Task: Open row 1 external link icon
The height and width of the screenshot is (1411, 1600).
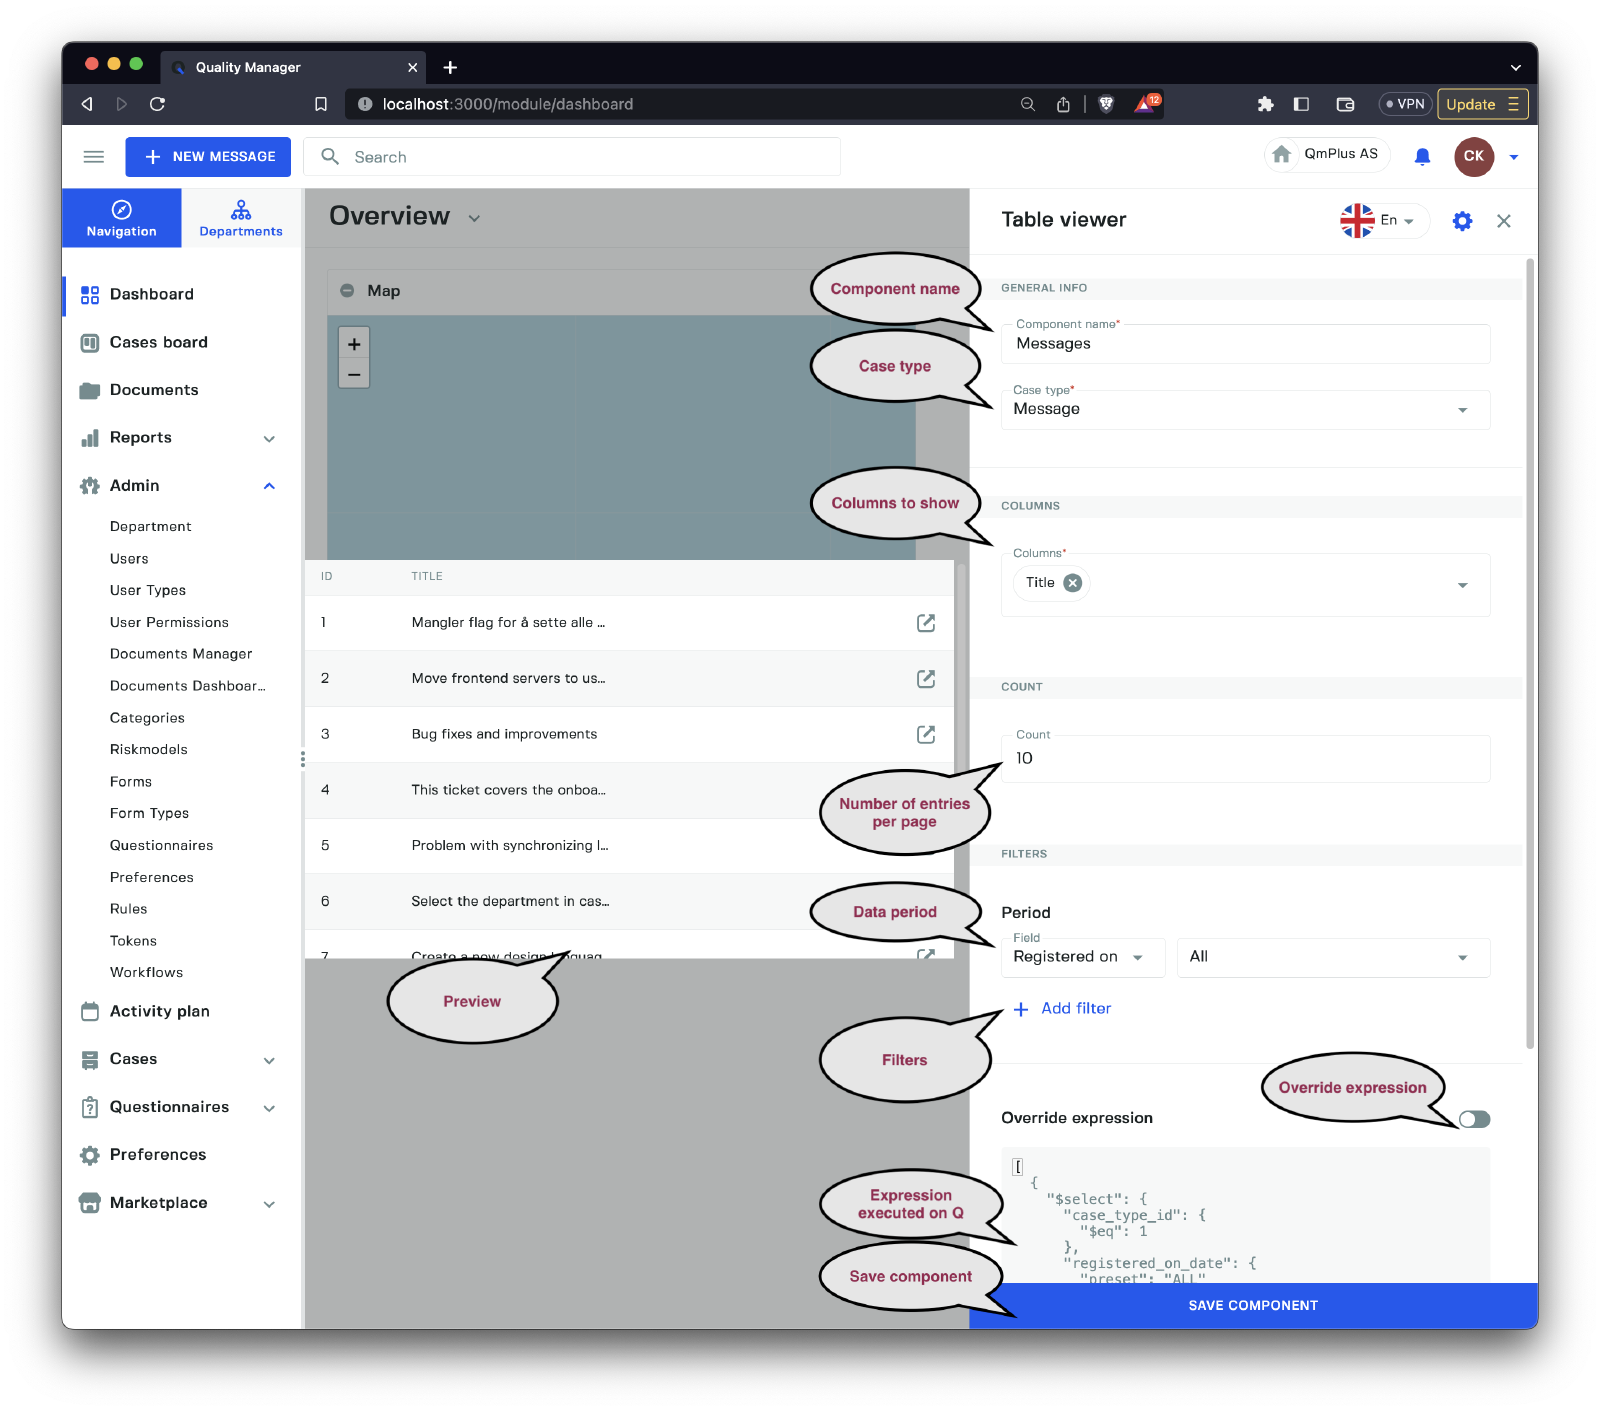Action: [x=926, y=623]
